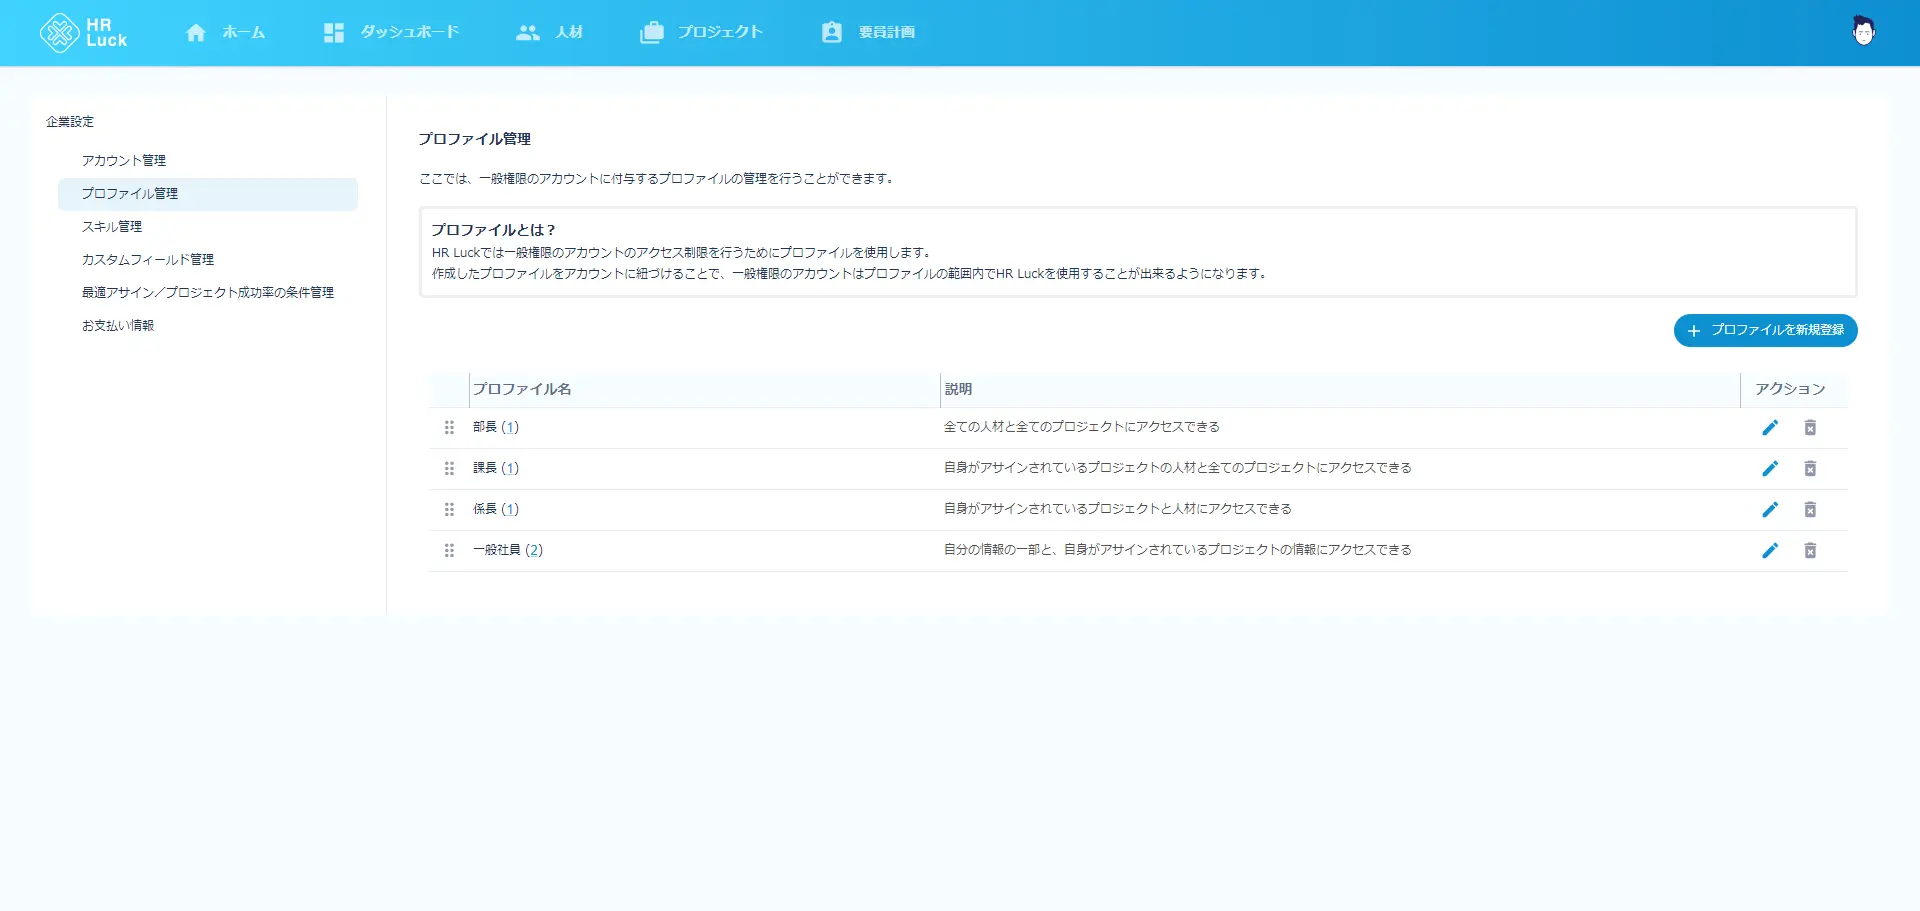Click the プロファイル管理 page title
Screen dimensions: 1920x911
pos(474,139)
